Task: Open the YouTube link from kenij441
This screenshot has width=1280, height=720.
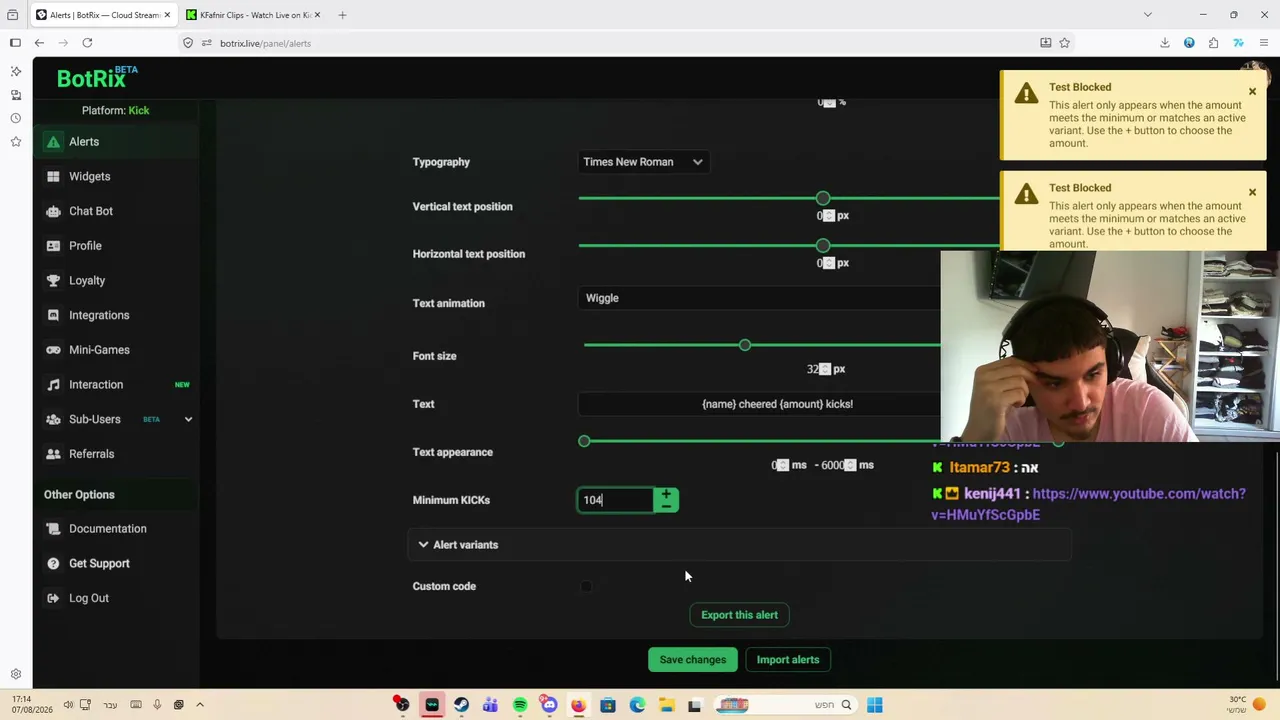Action: click(1088, 504)
